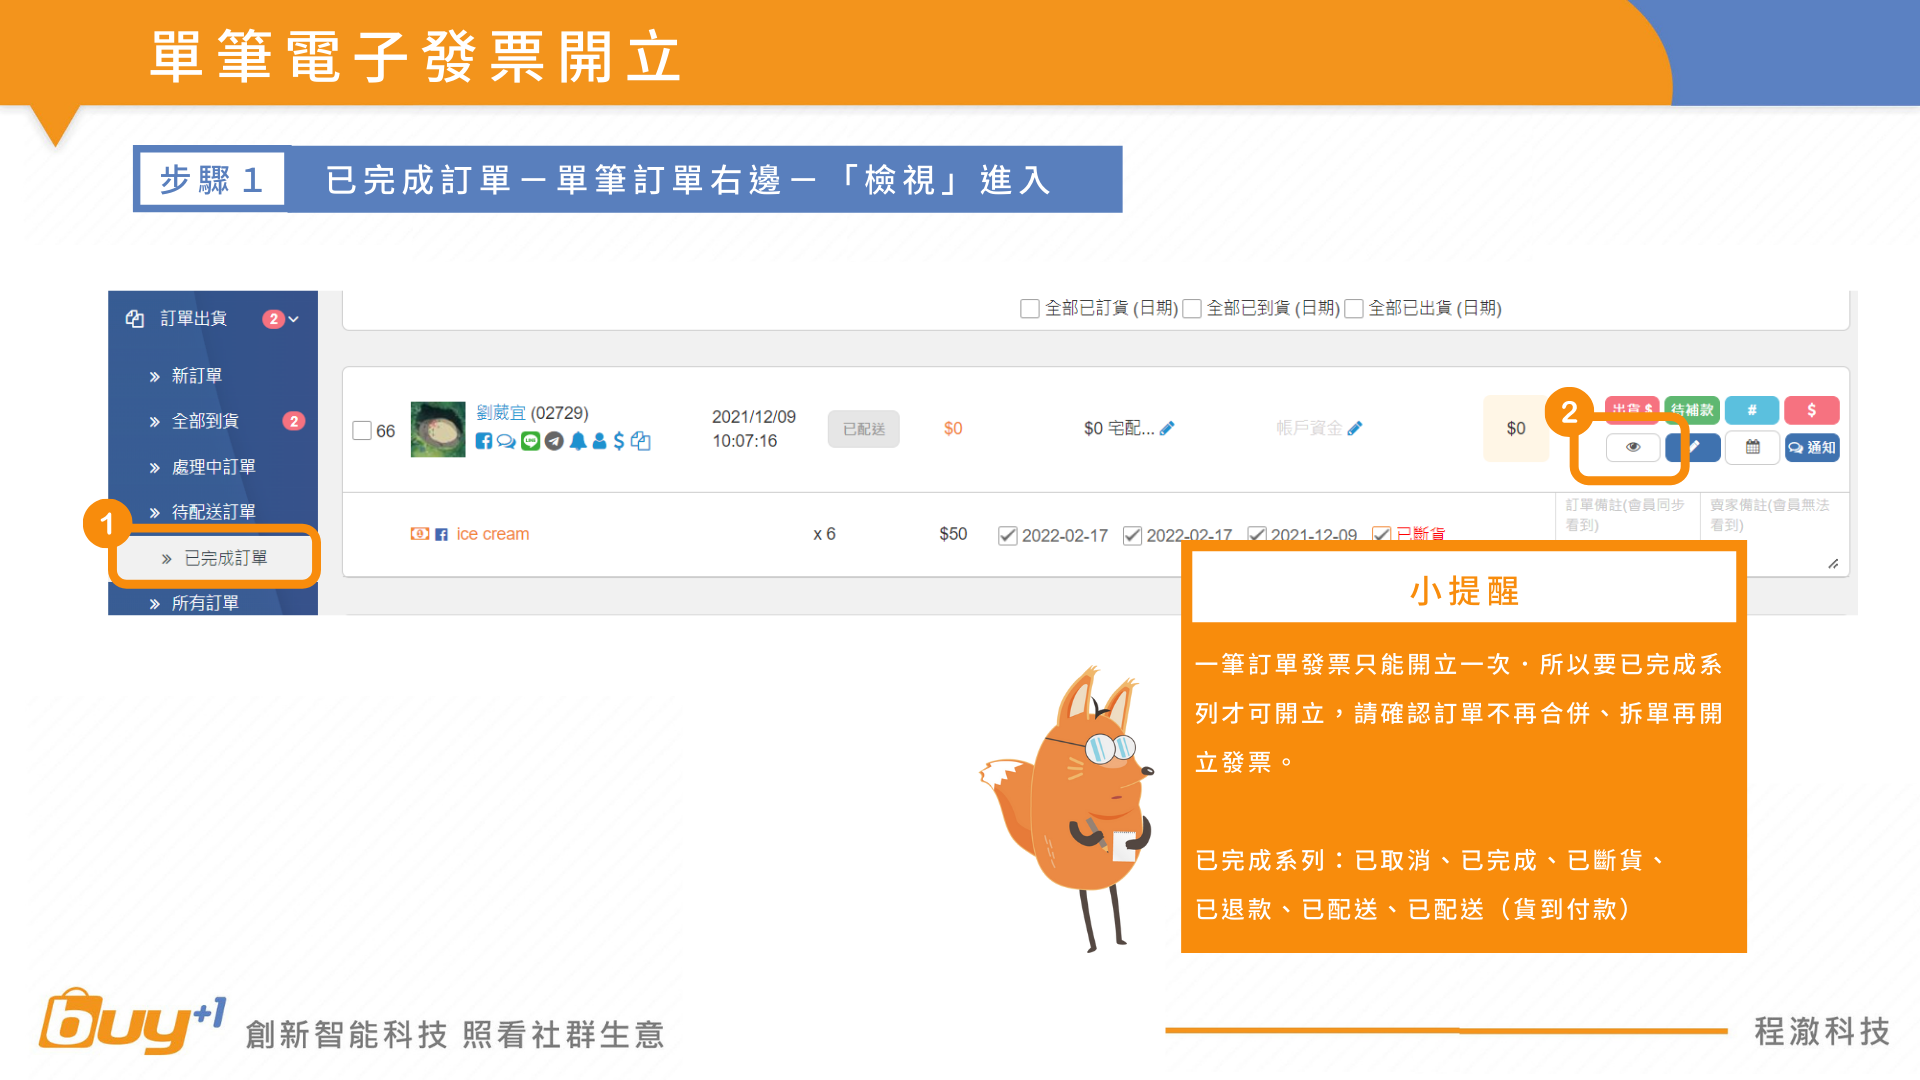
Task: Click the green LINE message icon
Action: click(x=530, y=441)
